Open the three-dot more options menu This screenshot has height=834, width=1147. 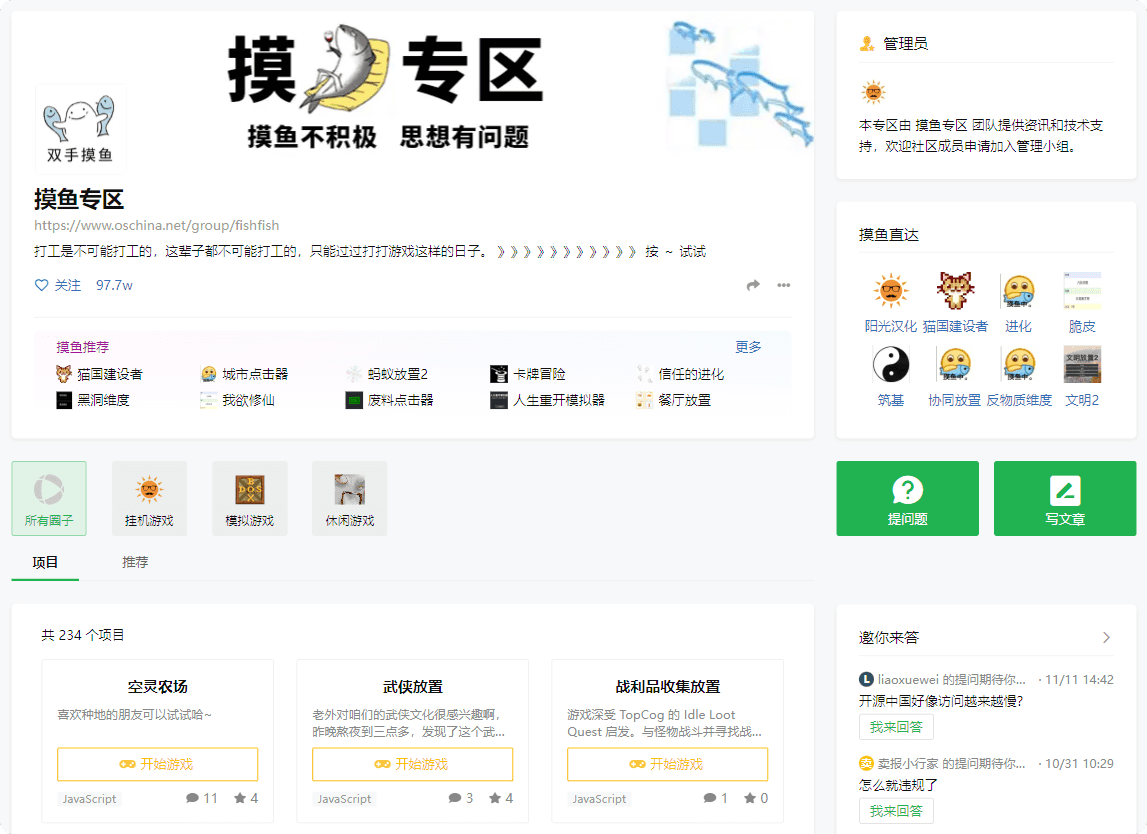point(783,285)
